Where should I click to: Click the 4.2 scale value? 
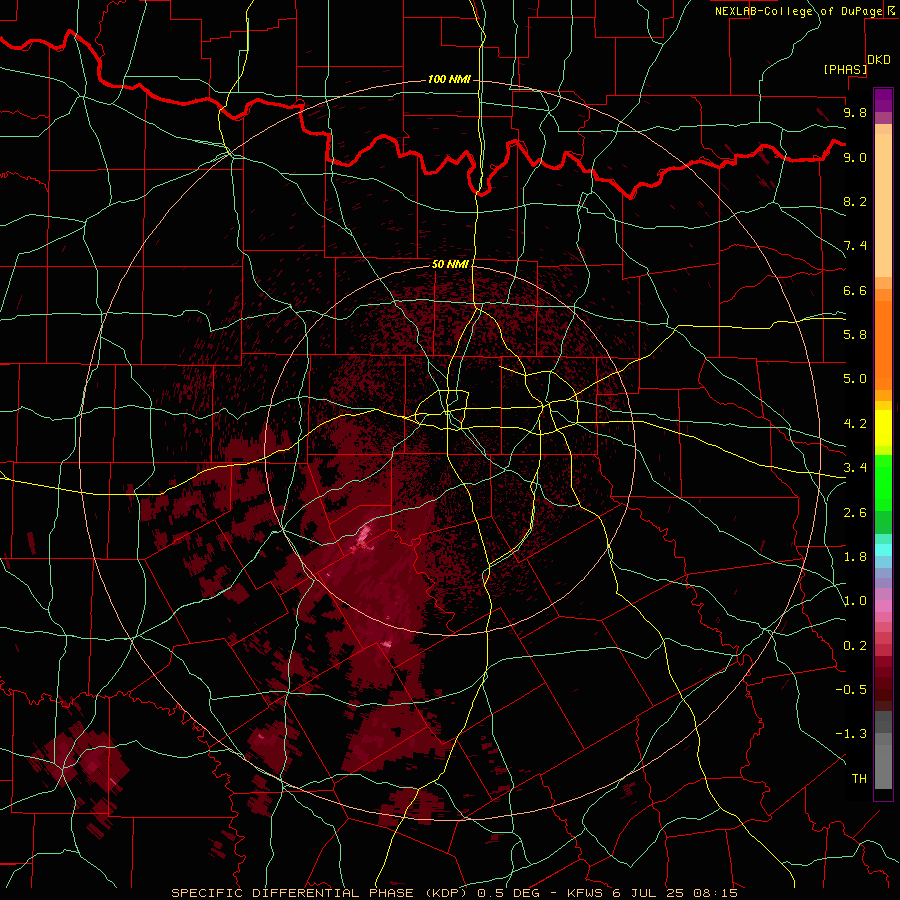coord(855,424)
